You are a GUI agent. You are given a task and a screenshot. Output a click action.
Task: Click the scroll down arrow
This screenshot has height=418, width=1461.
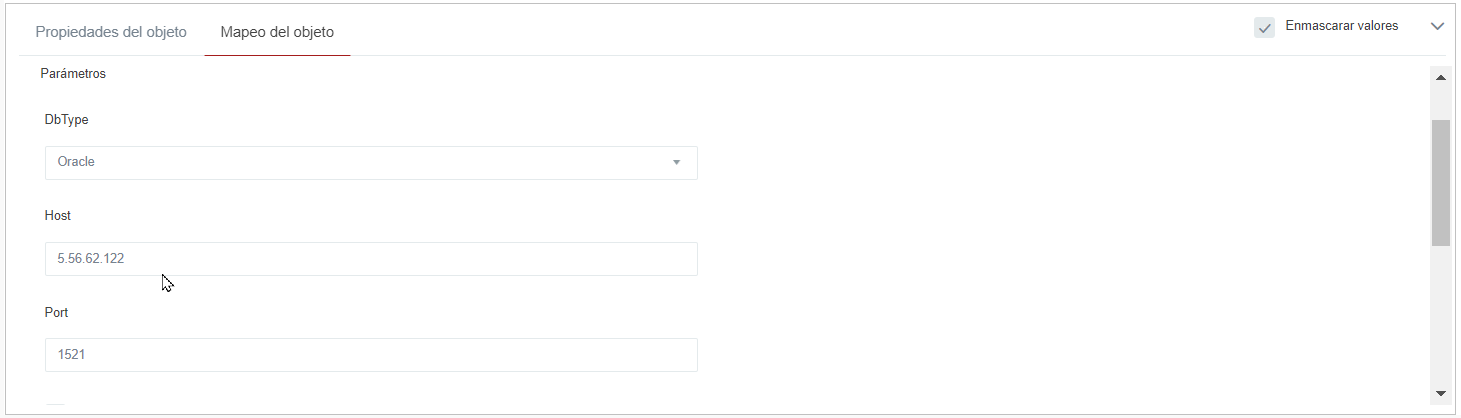click(1441, 393)
